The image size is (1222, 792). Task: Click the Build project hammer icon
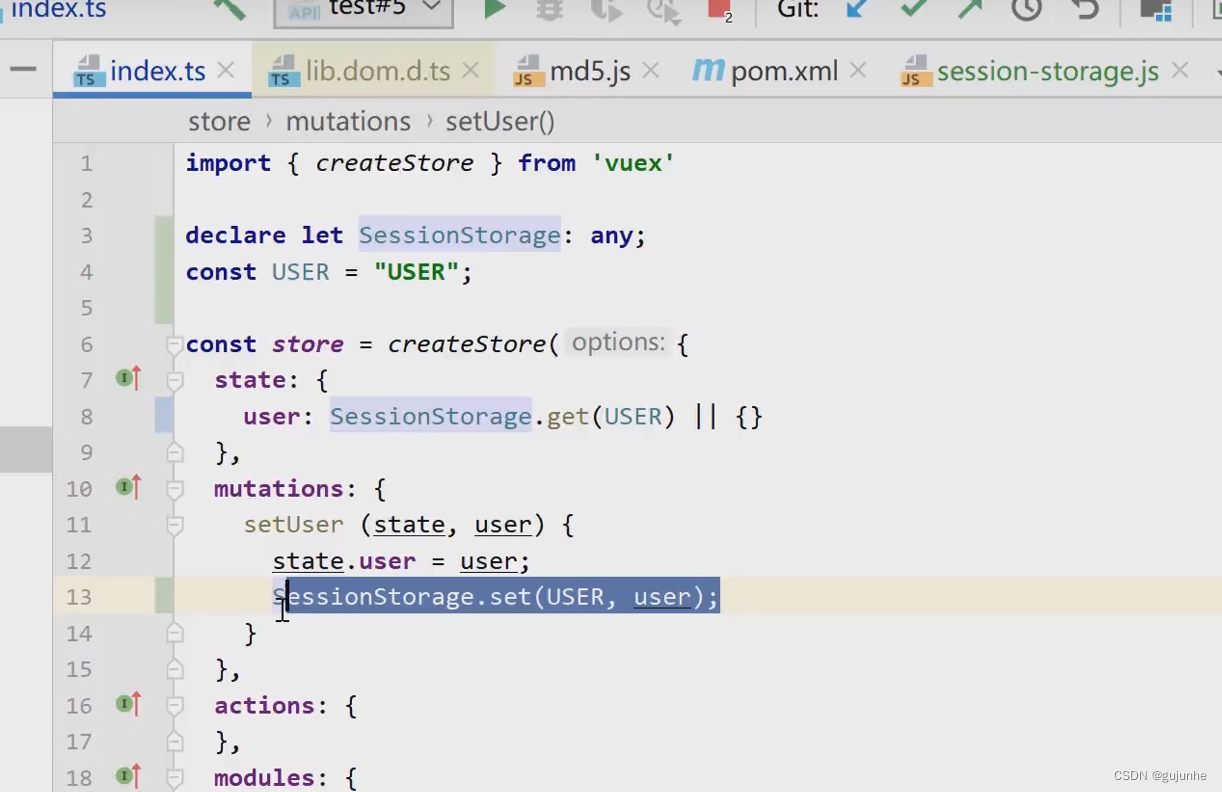click(229, 9)
